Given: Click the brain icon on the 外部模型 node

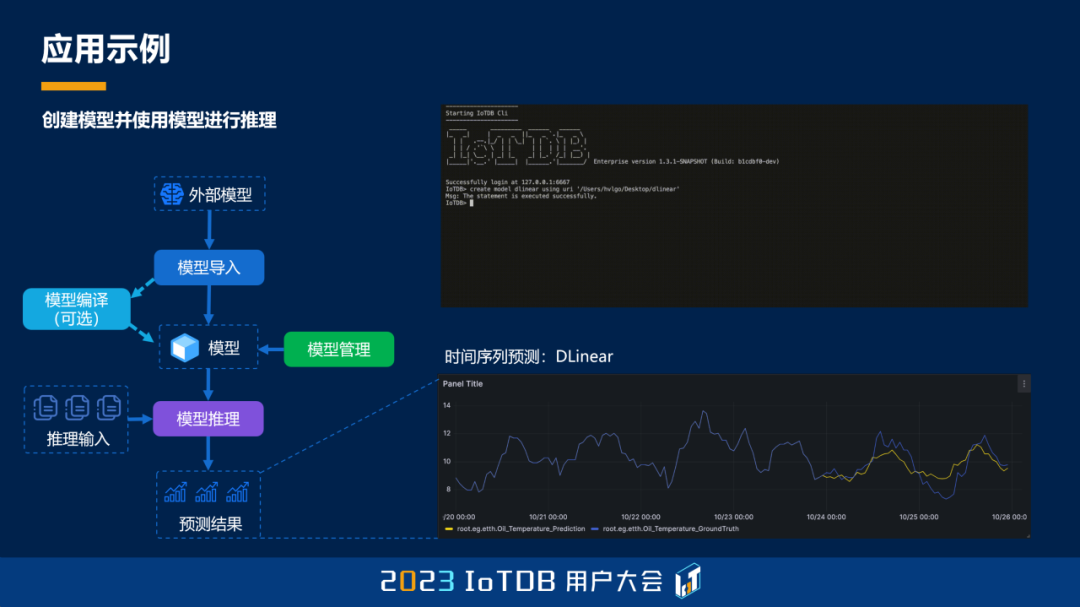Looking at the screenshot, I should click(173, 194).
